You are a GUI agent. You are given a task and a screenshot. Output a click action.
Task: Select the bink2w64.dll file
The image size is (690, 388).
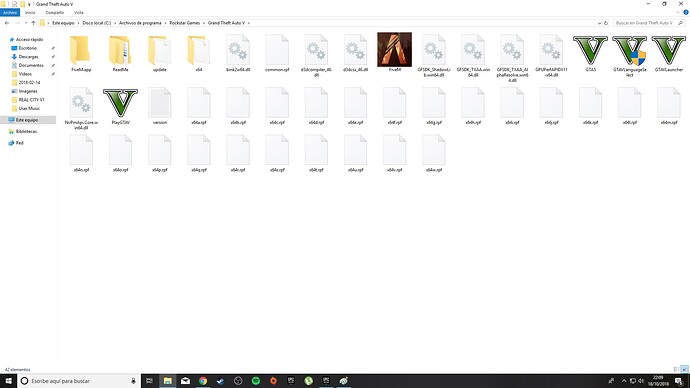238,50
